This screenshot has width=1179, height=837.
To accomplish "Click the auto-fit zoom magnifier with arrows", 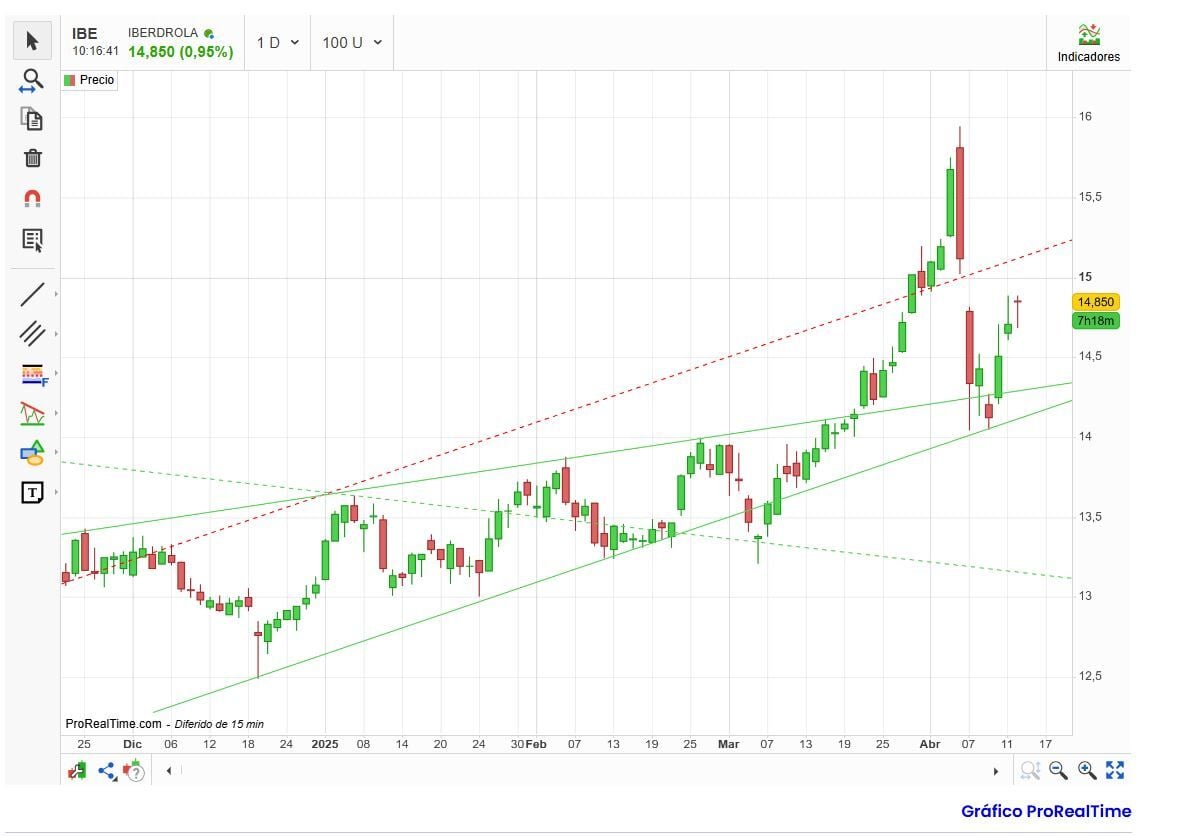I will click(x=1029, y=770).
